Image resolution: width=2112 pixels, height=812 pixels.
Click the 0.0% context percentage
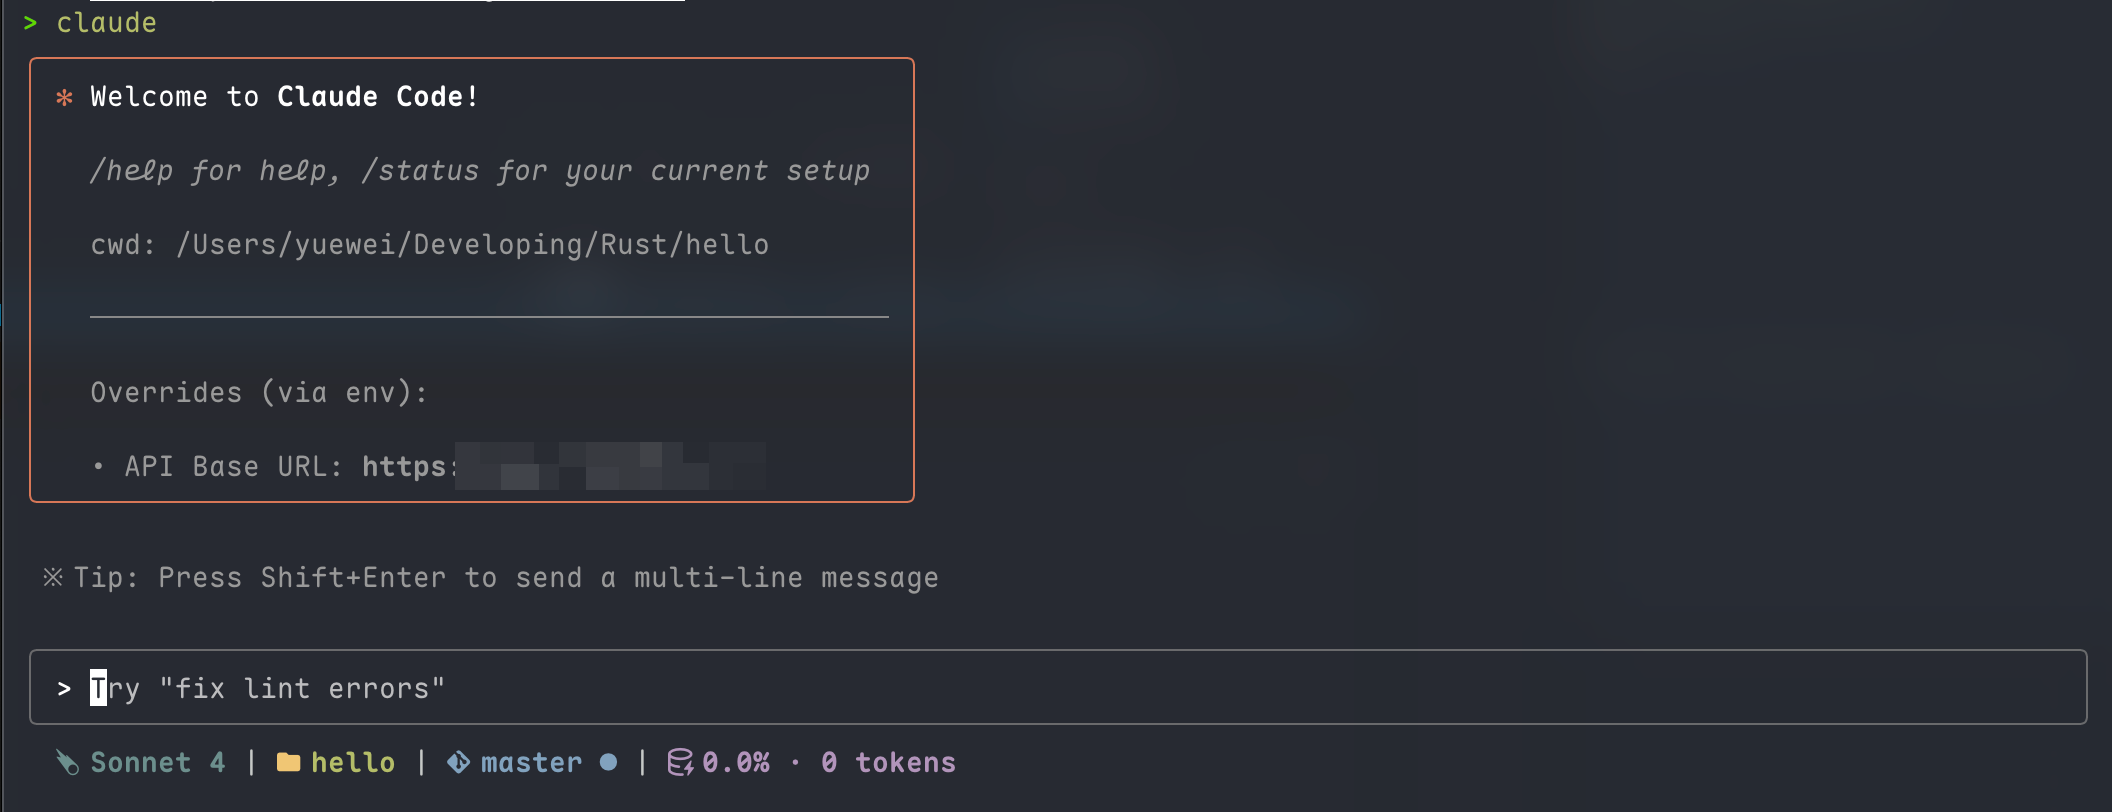click(x=736, y=763)
